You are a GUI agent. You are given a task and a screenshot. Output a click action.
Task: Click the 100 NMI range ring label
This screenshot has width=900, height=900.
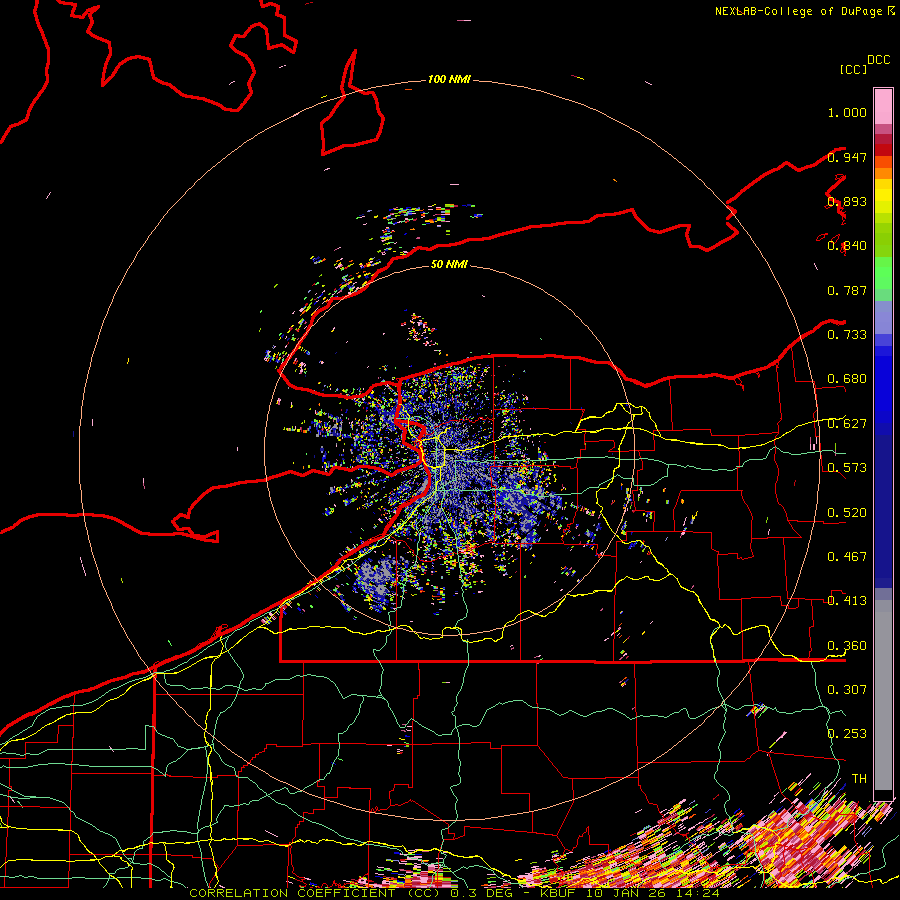pyautogui.click(x=449, y=79)
